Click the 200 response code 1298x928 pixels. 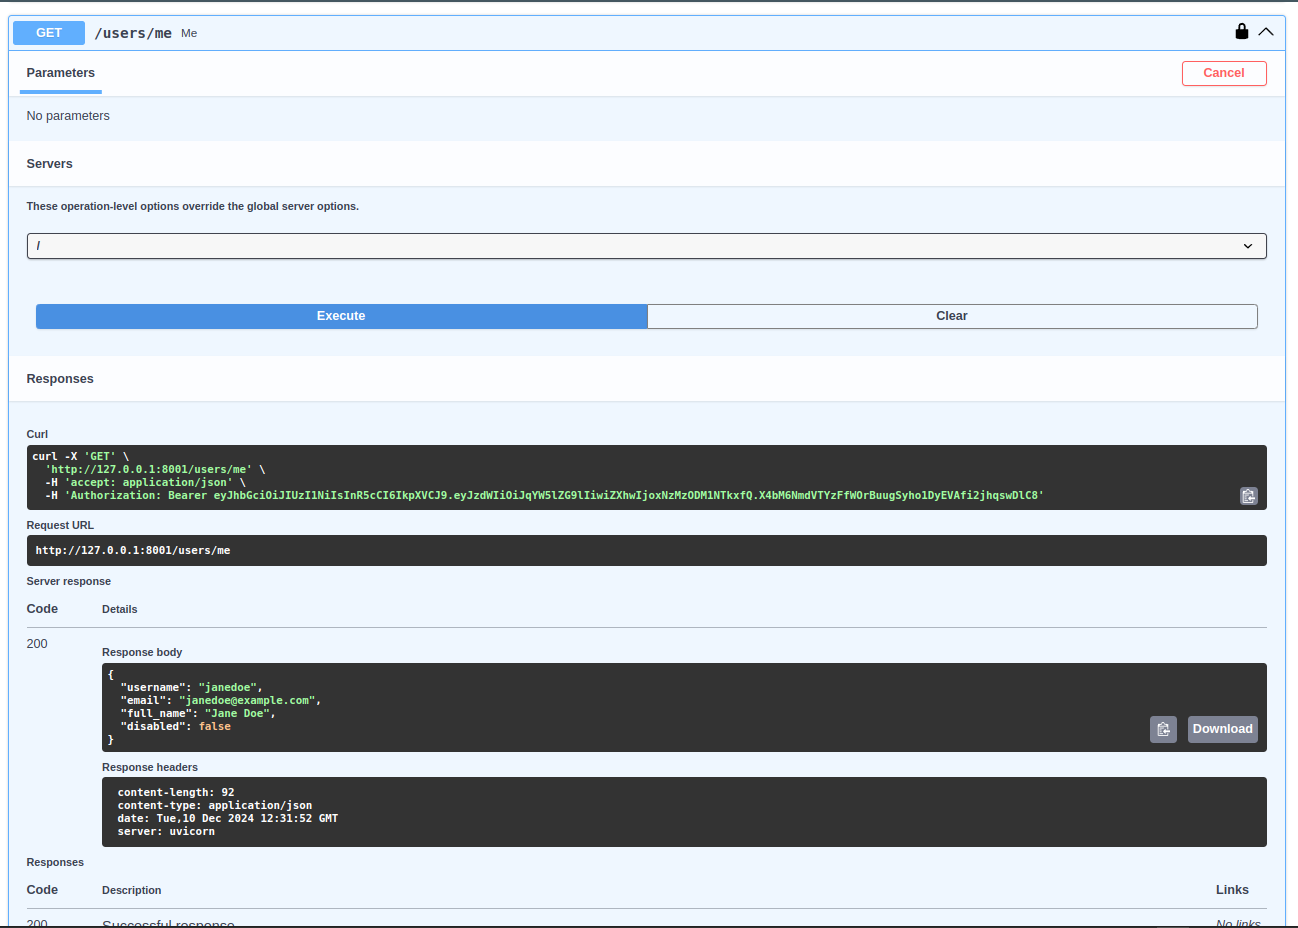click(37, 644)
